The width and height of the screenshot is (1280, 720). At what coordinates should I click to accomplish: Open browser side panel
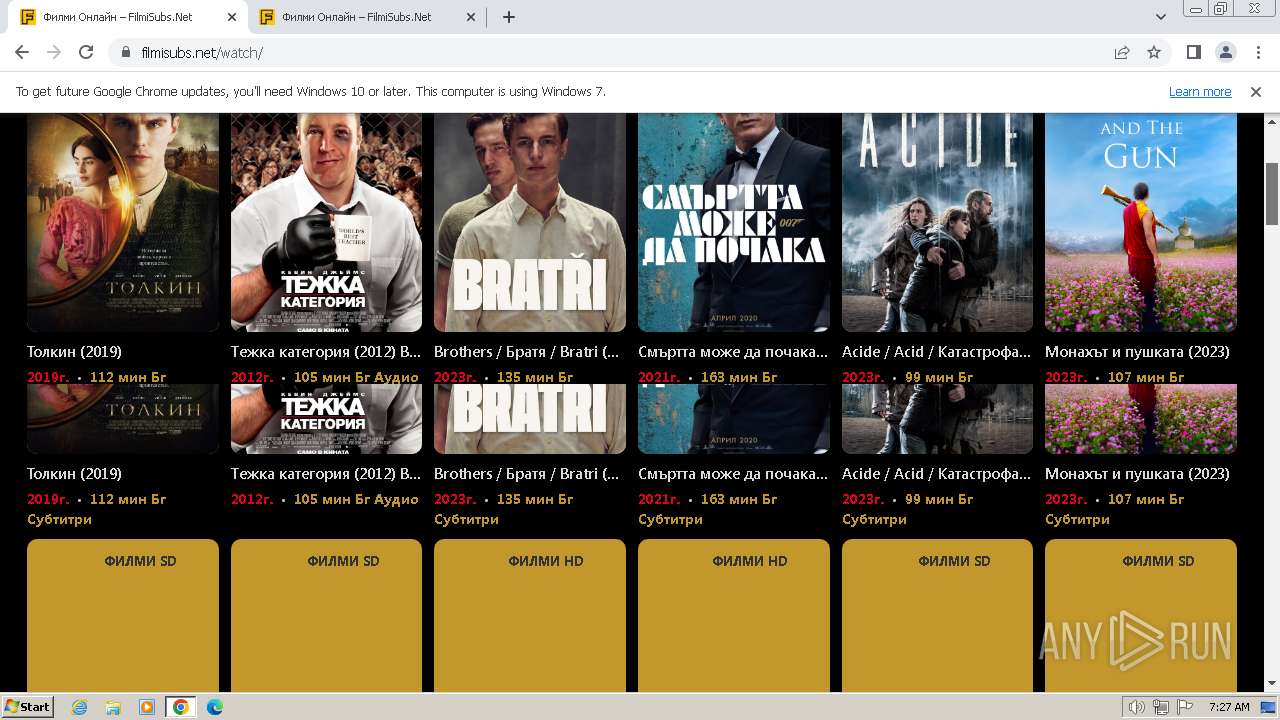tap(1194, 53)
